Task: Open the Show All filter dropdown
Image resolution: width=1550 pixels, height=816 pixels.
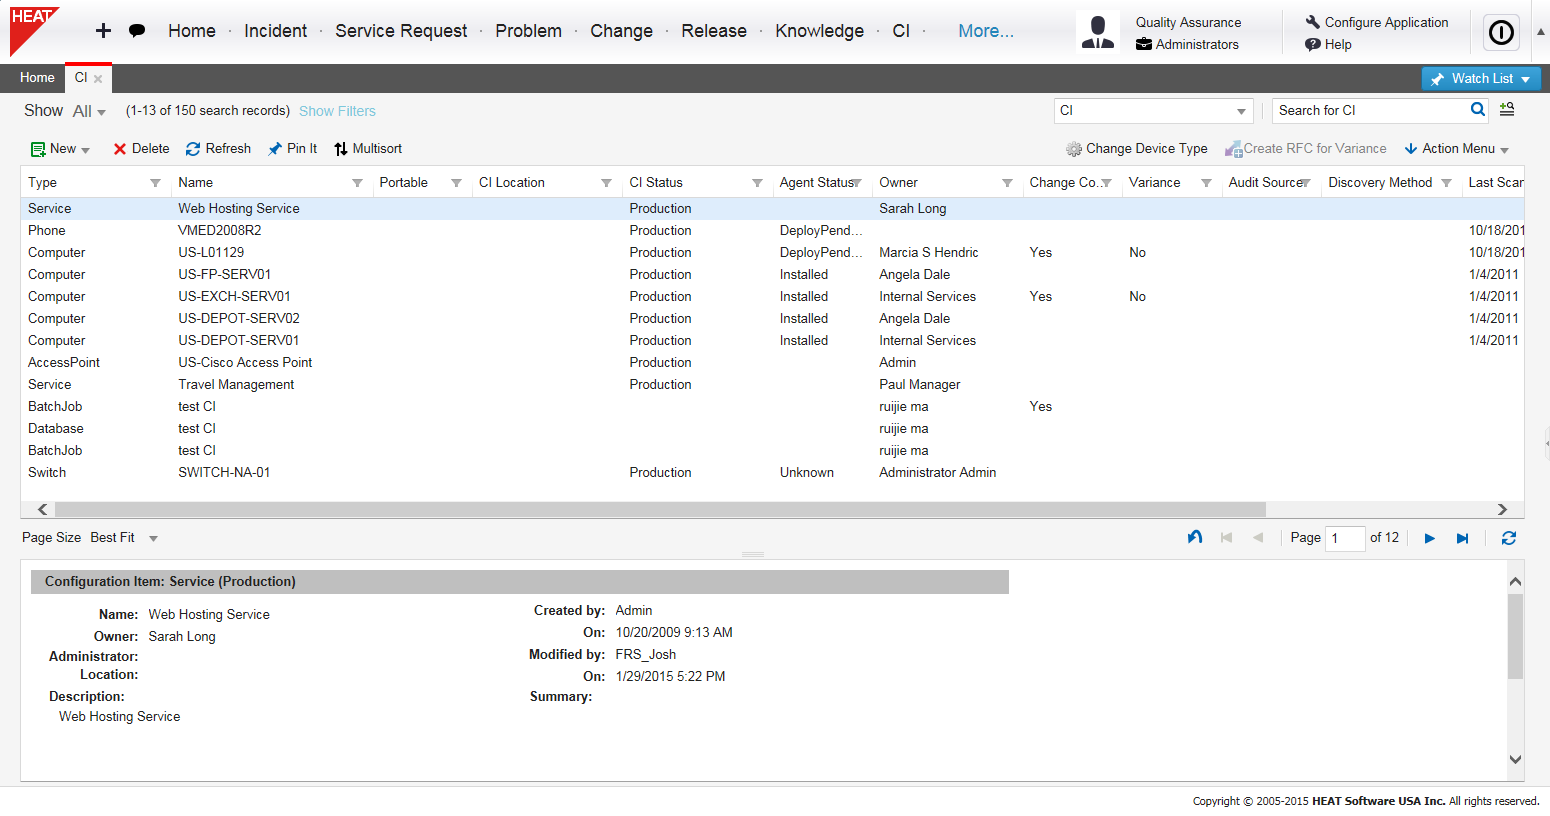Action: 88,110
